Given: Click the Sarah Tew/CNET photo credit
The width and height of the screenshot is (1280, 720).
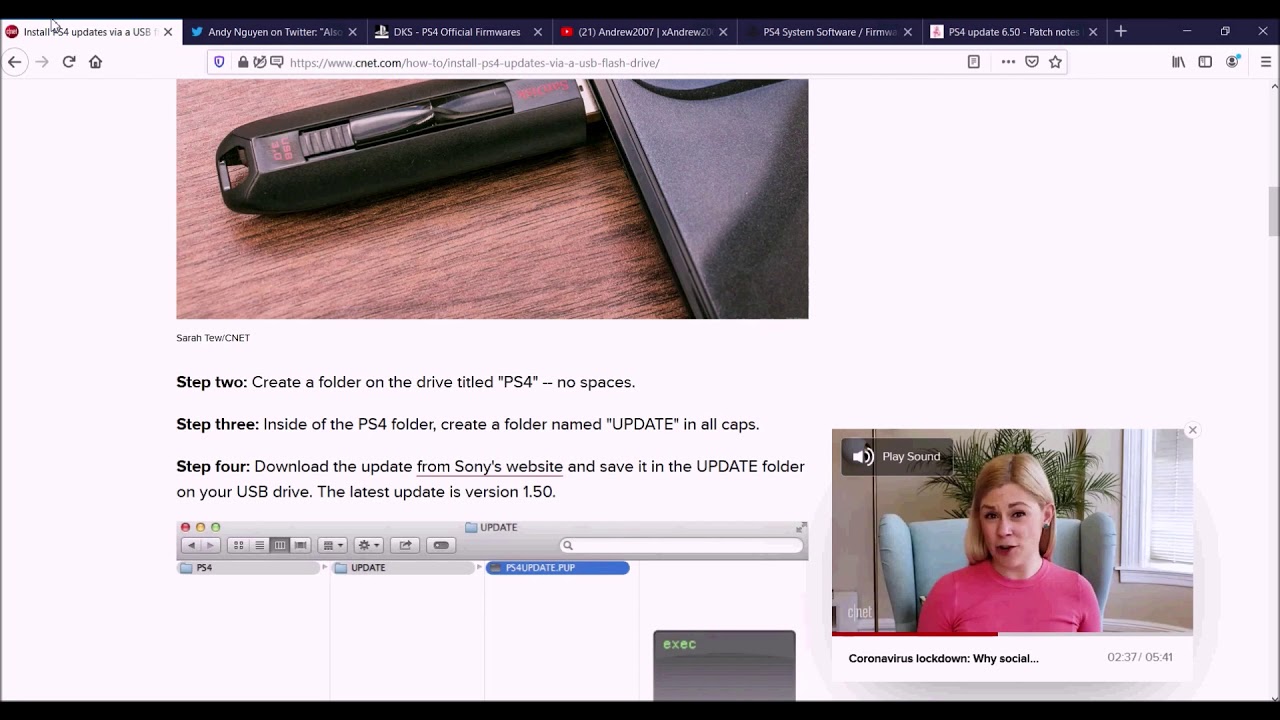Looking at the screenshot, I should click(213, 338).
